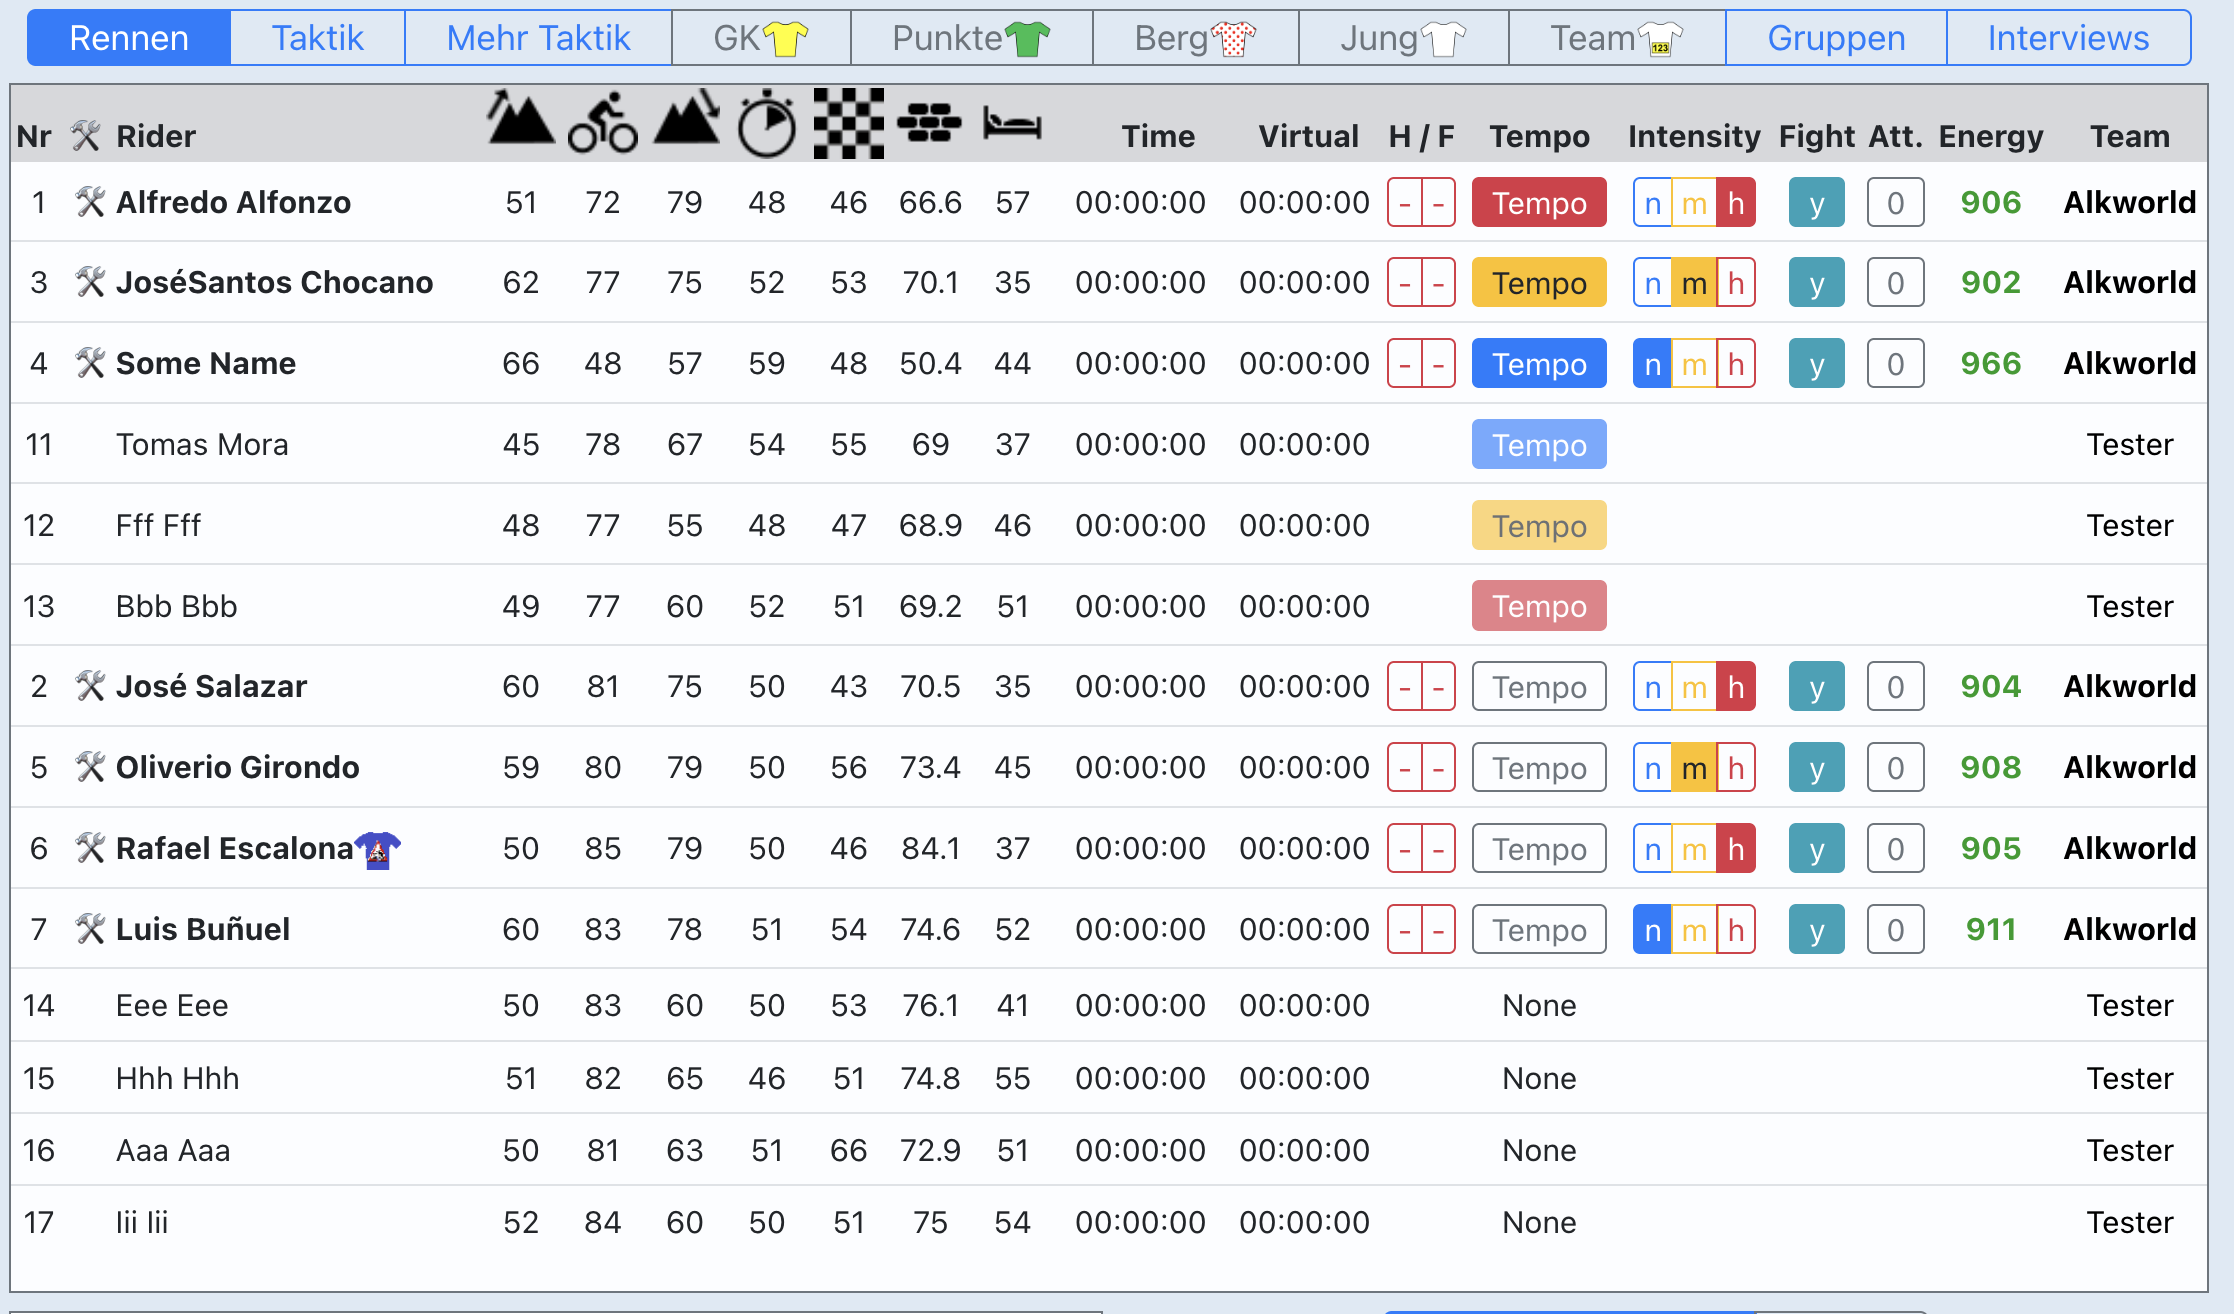
Task: Click the Att. field for Some Name
Action: (1895, 364)
